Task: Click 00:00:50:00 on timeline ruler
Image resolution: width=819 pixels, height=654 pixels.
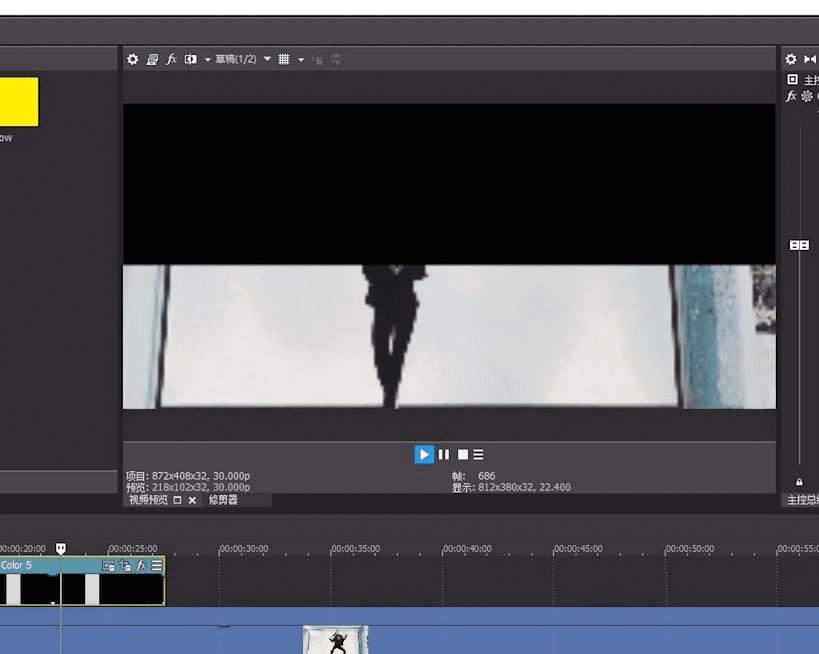Action: coord(689,549)
